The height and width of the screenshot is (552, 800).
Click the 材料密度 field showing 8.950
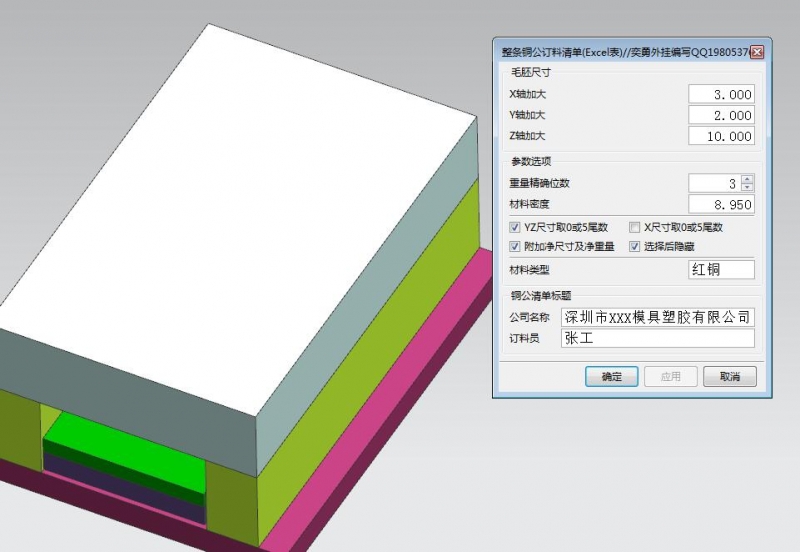pos(720,204)
